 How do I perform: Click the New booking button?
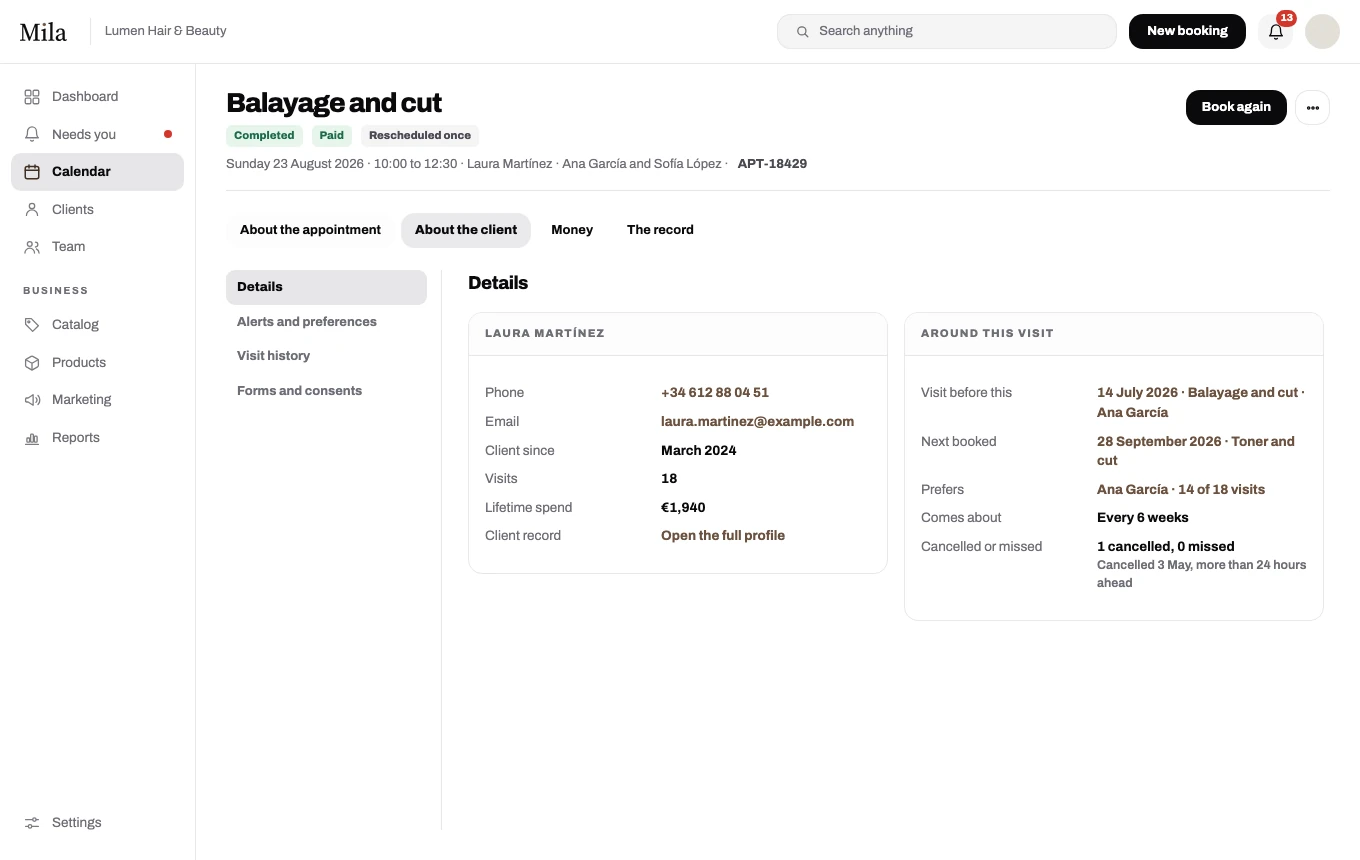(x=1187, y=31)
